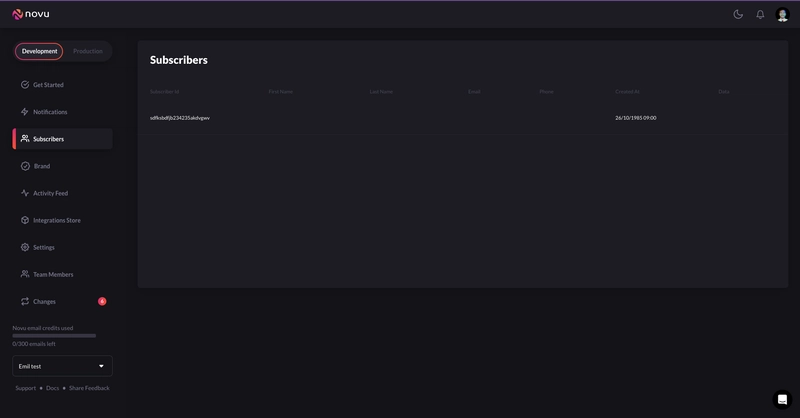
Task: Click the Integrations Store box icon
Action: [25, 220]
